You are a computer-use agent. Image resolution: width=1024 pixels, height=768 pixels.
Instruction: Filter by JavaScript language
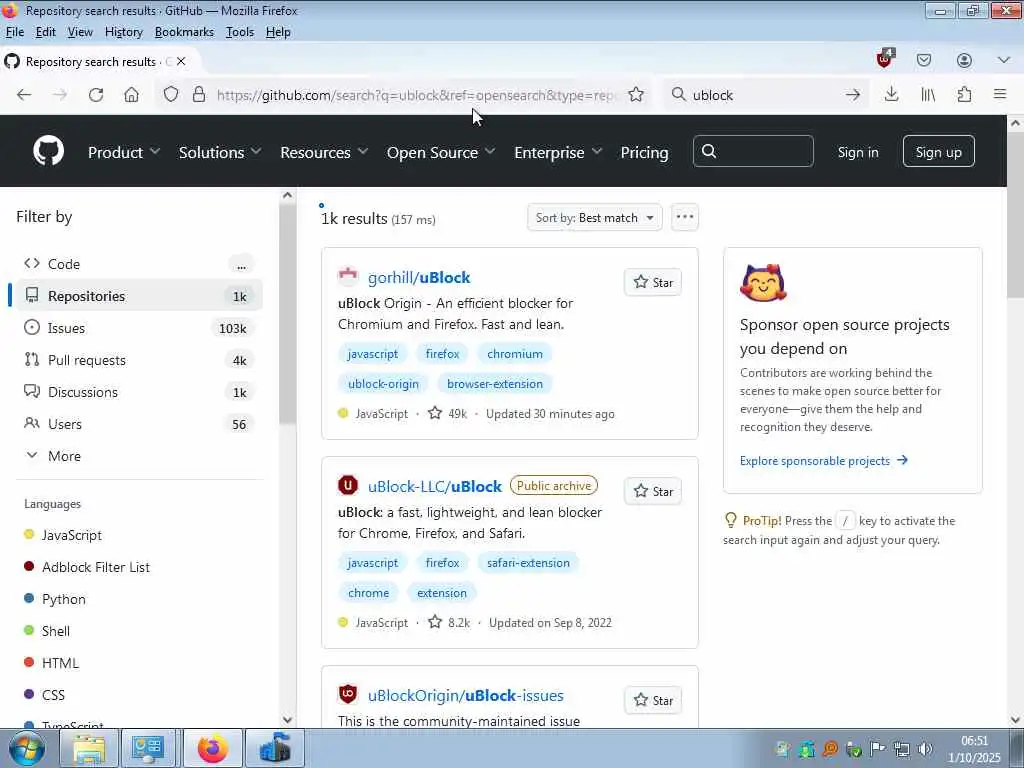pyautogui.click(x=72, y=535)
